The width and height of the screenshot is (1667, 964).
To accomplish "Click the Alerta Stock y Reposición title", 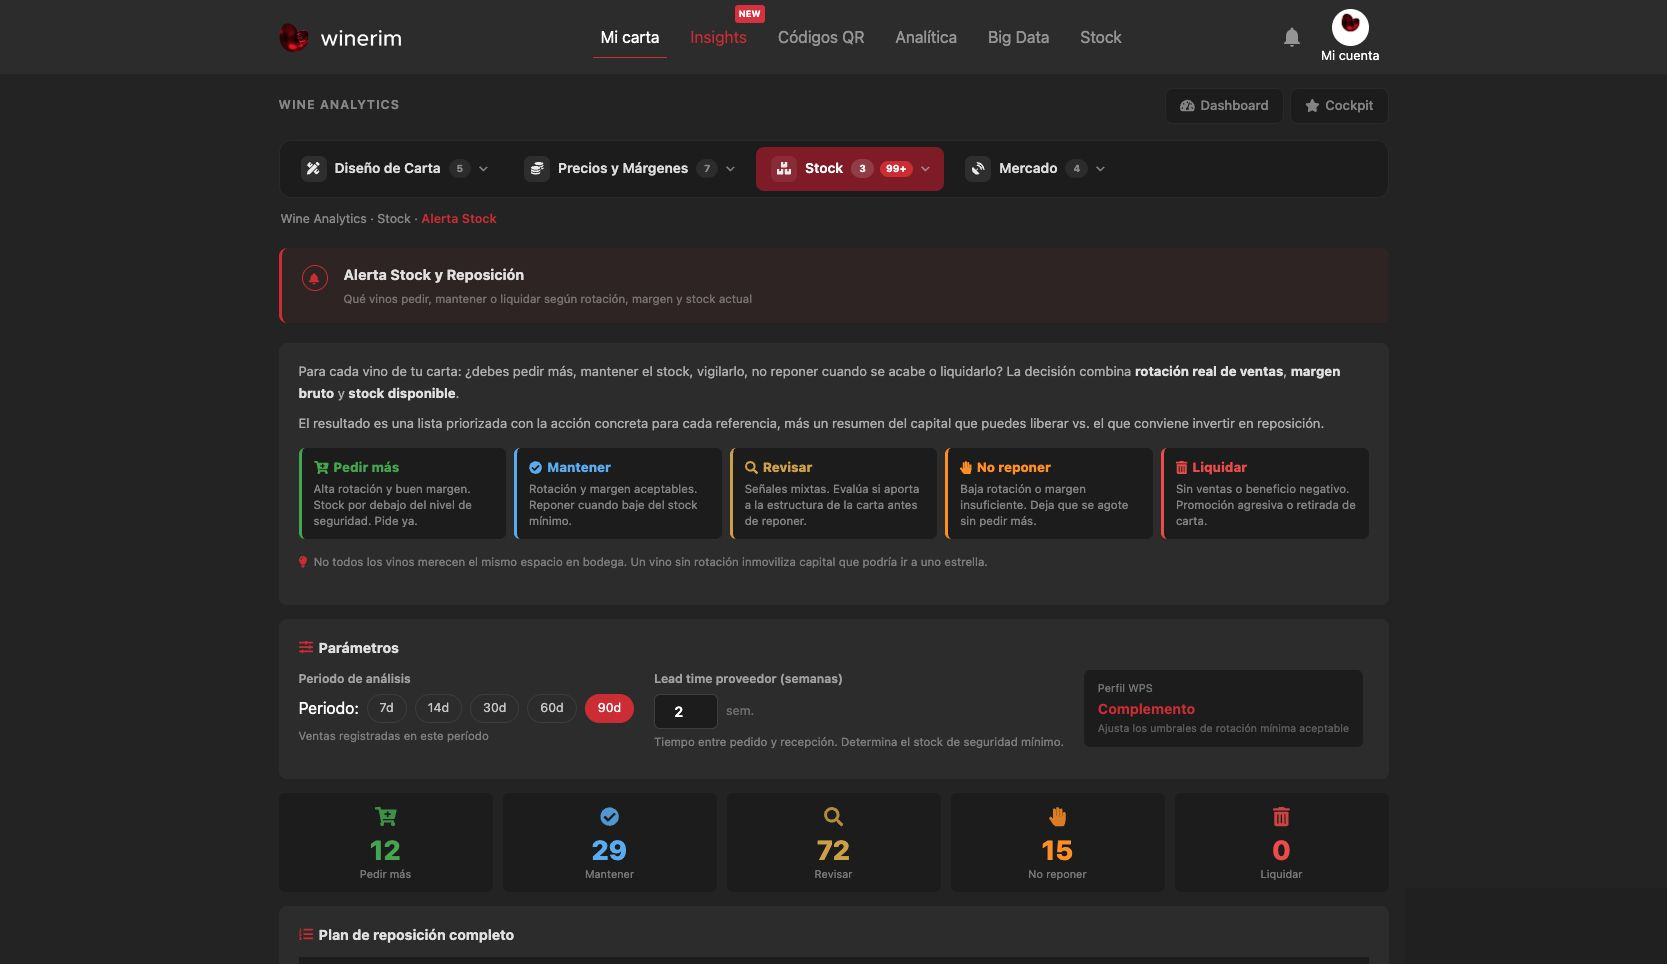I will tap(434, 275).
